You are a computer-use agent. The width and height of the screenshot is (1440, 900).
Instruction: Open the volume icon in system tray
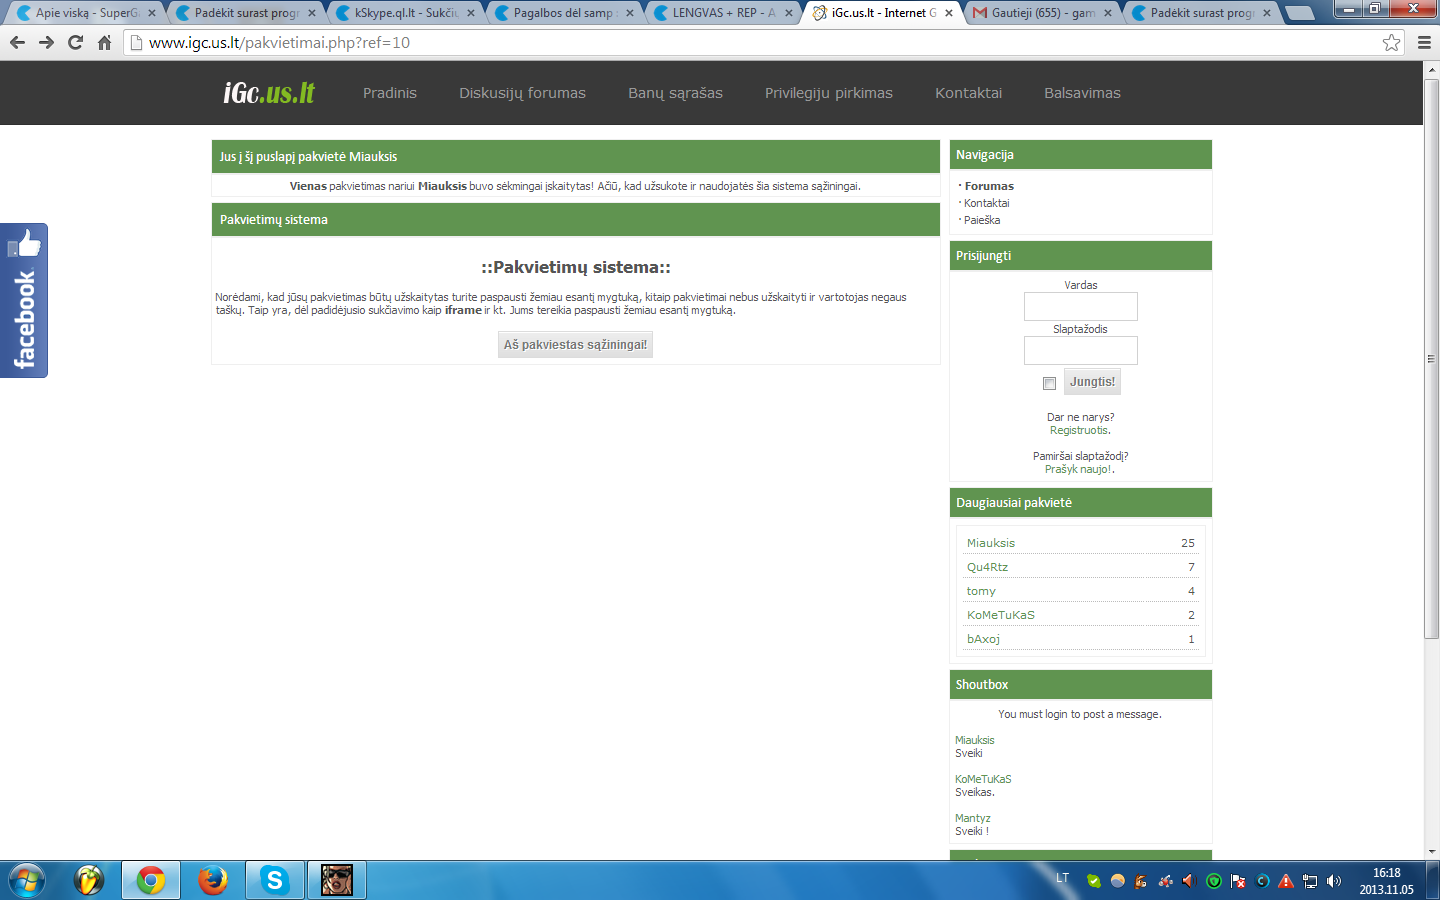click(1334, 881)
